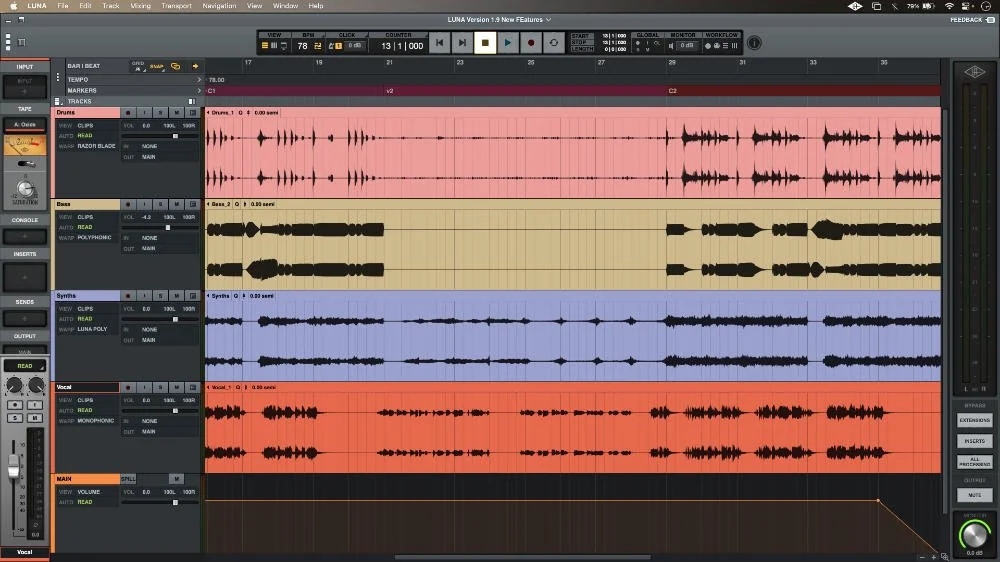The height and width of the screenshot is (562, 1000).
Task: Click the Fast forward transport button
Action: point(462,43)
